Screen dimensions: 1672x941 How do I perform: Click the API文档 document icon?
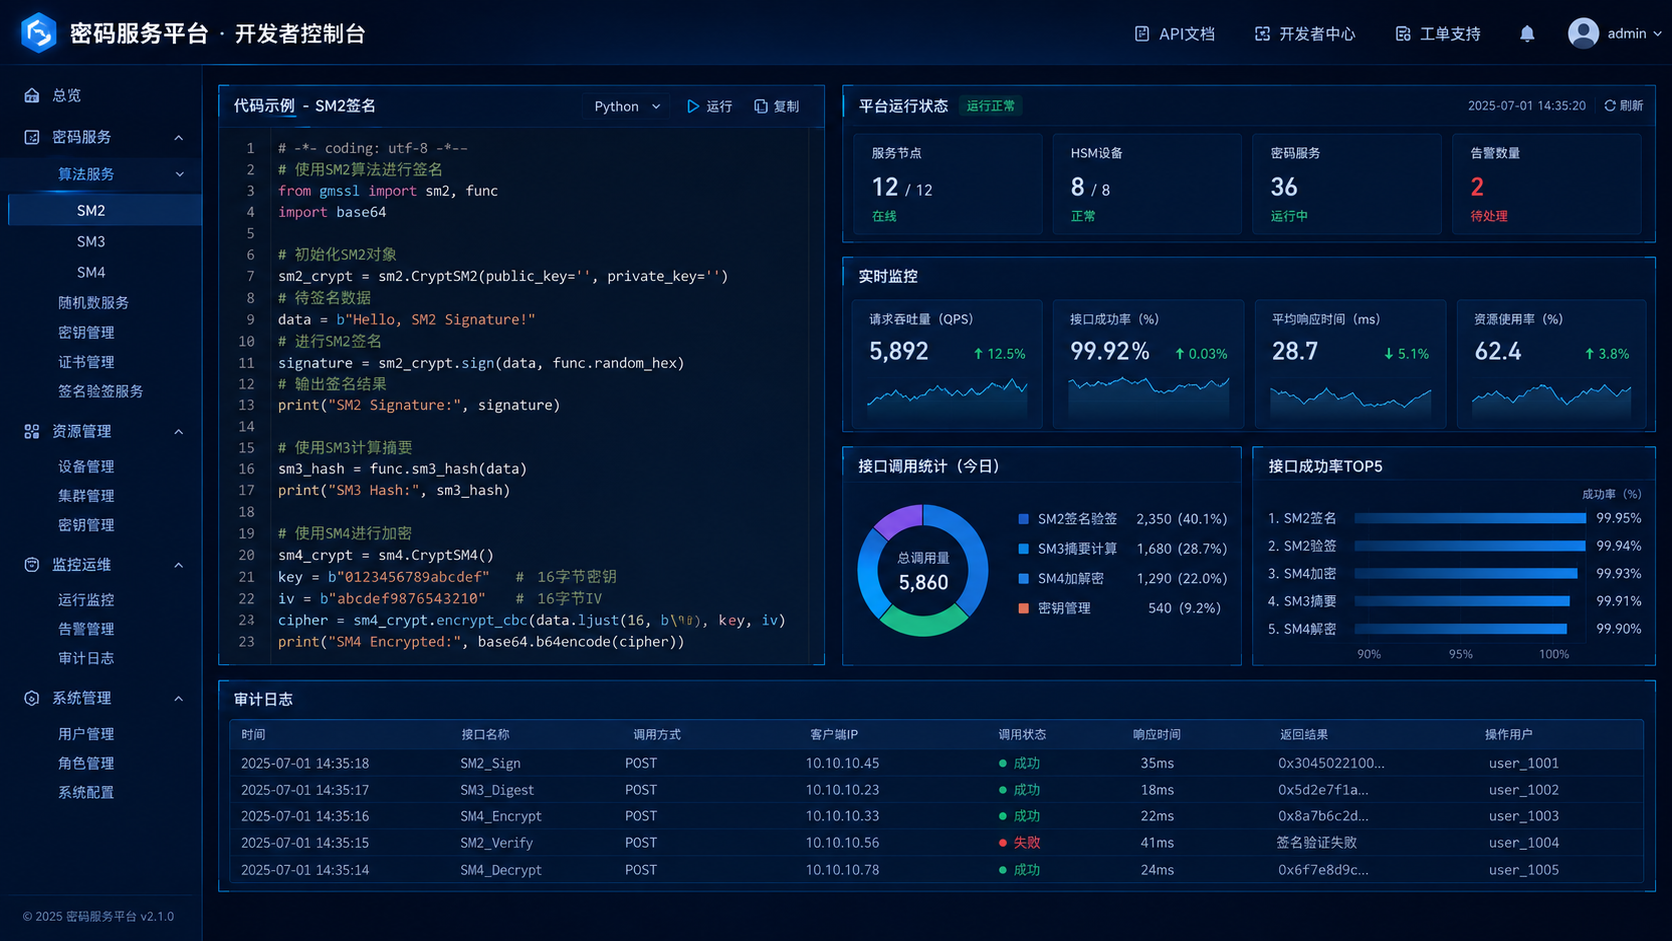coord(1142,34)
